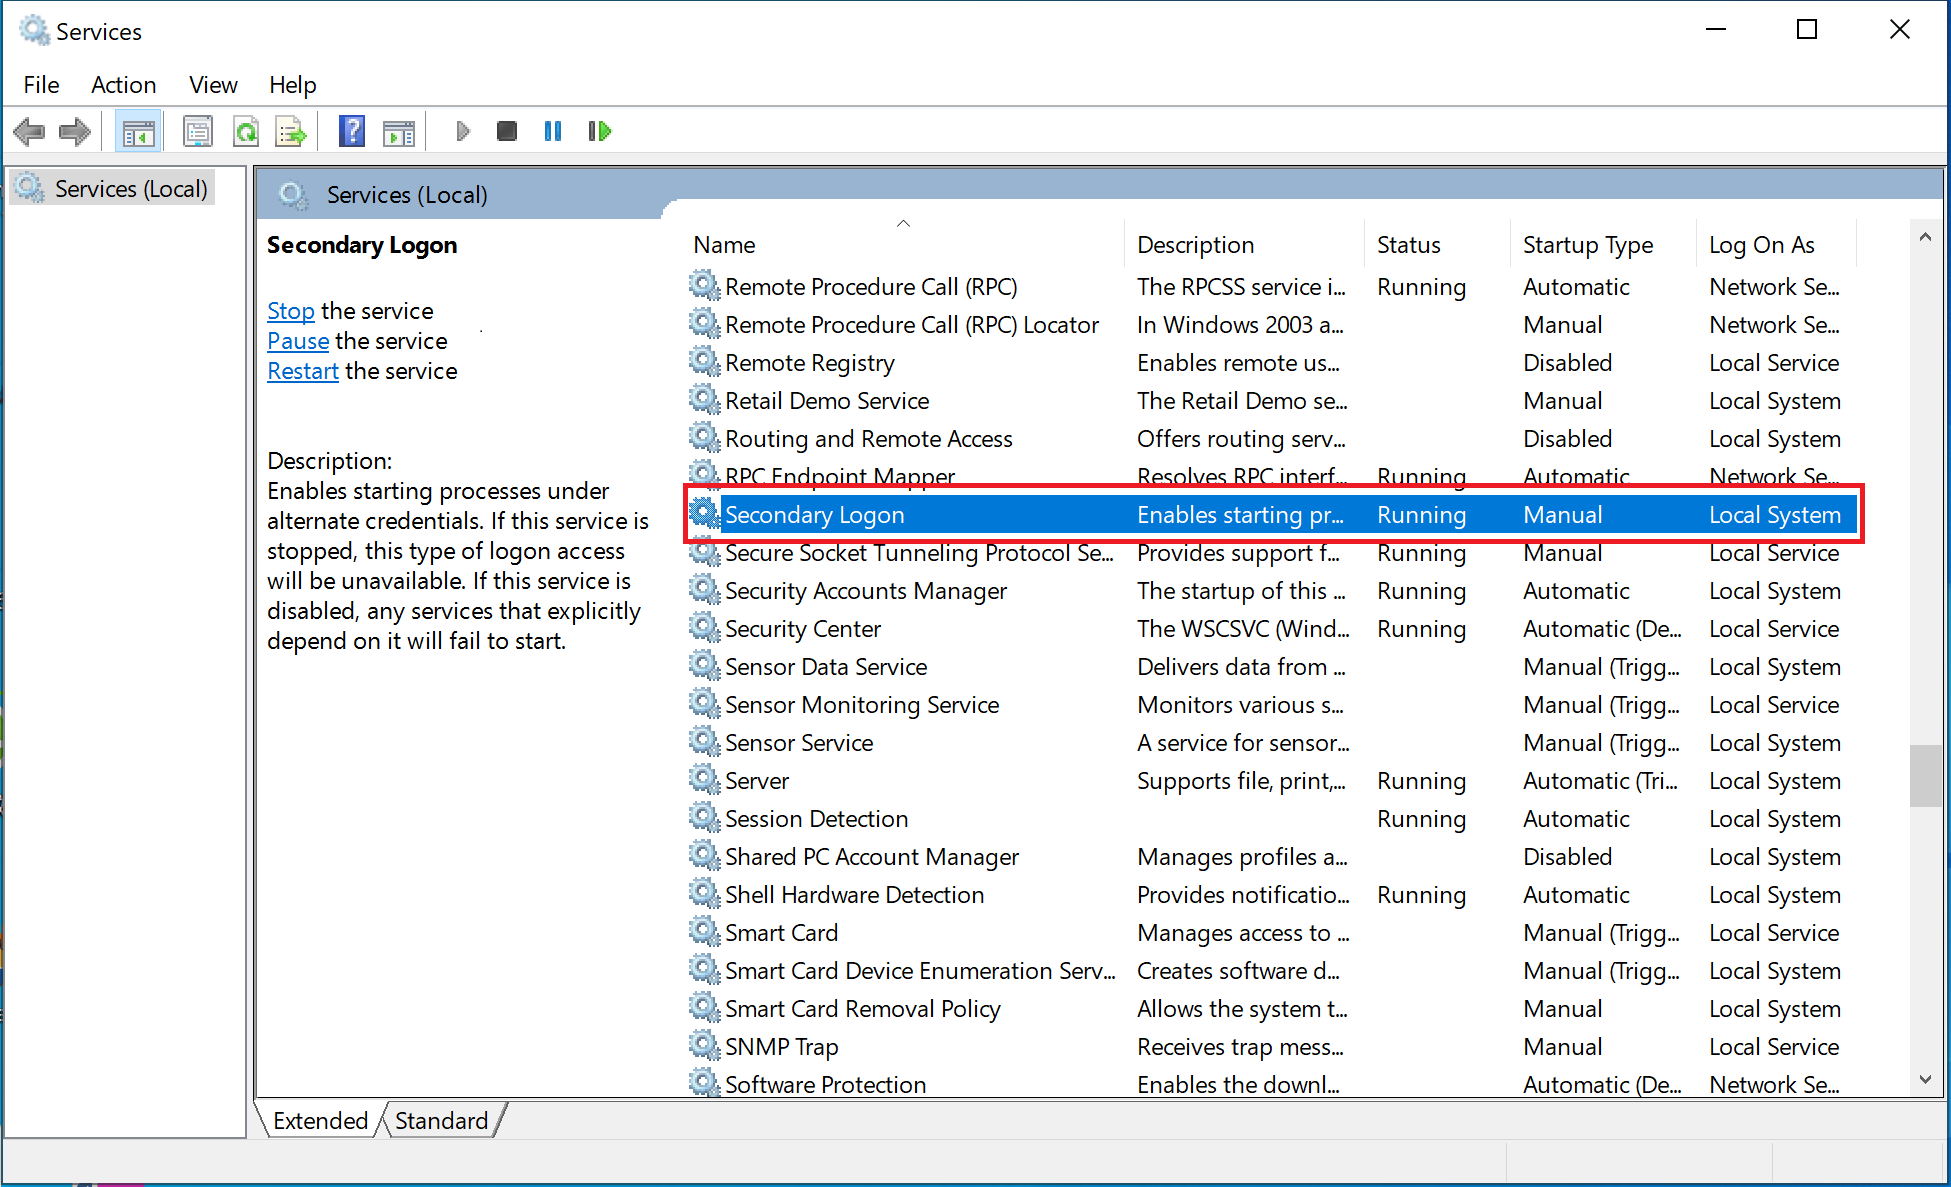Click the Start Service play icon
Image resolution: width=1951 pixels, height=1187 pixels.
click(462, 131)
